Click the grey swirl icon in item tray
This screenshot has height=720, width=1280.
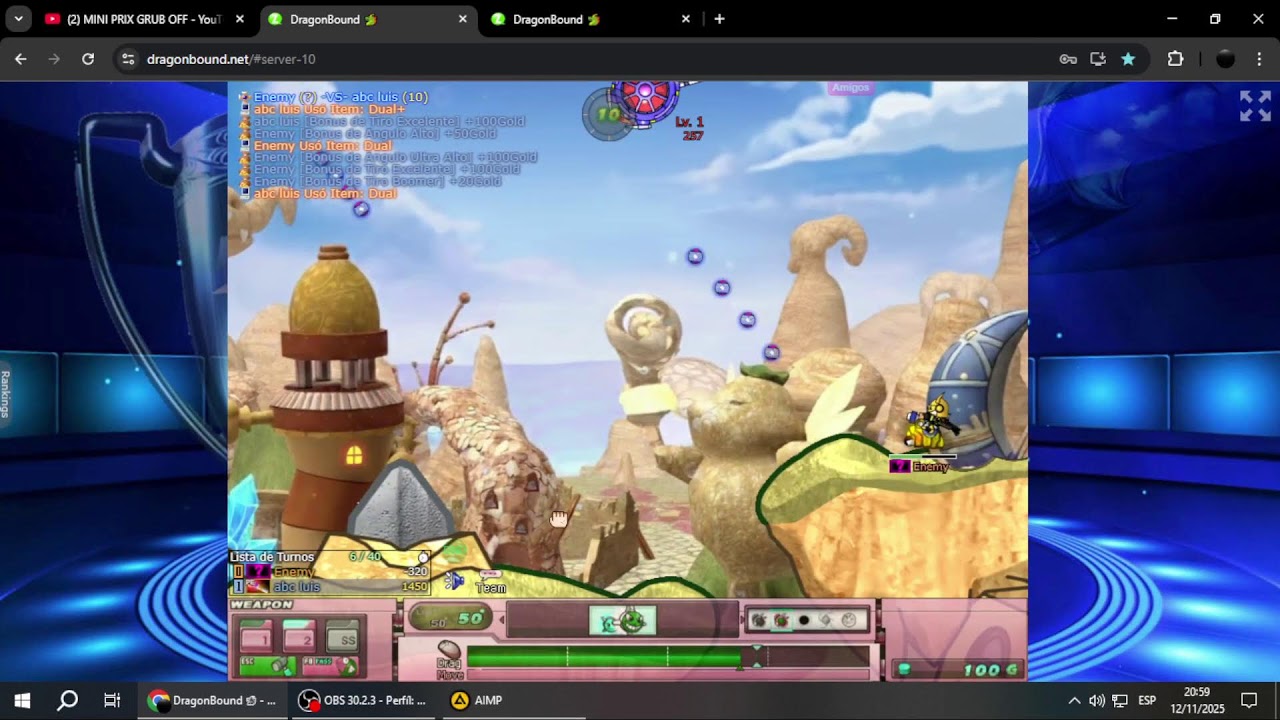[826, 620]
